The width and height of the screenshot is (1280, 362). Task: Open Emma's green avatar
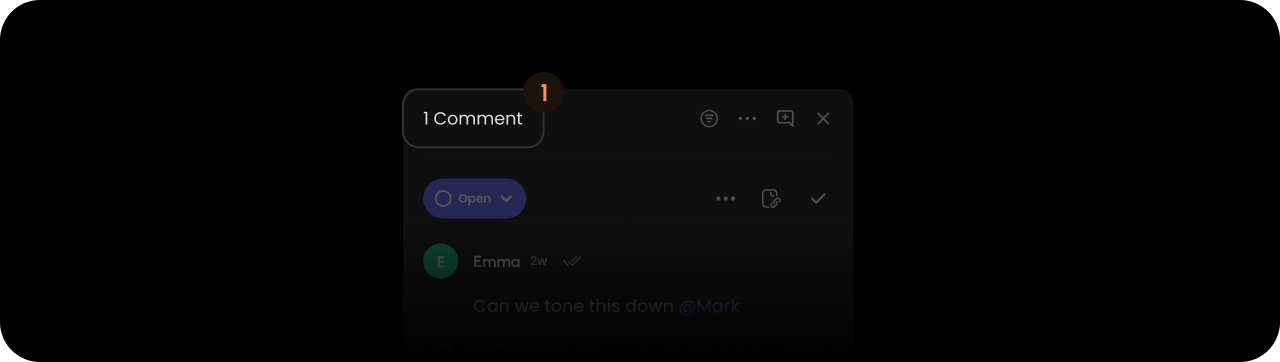[x=441, y=261]
